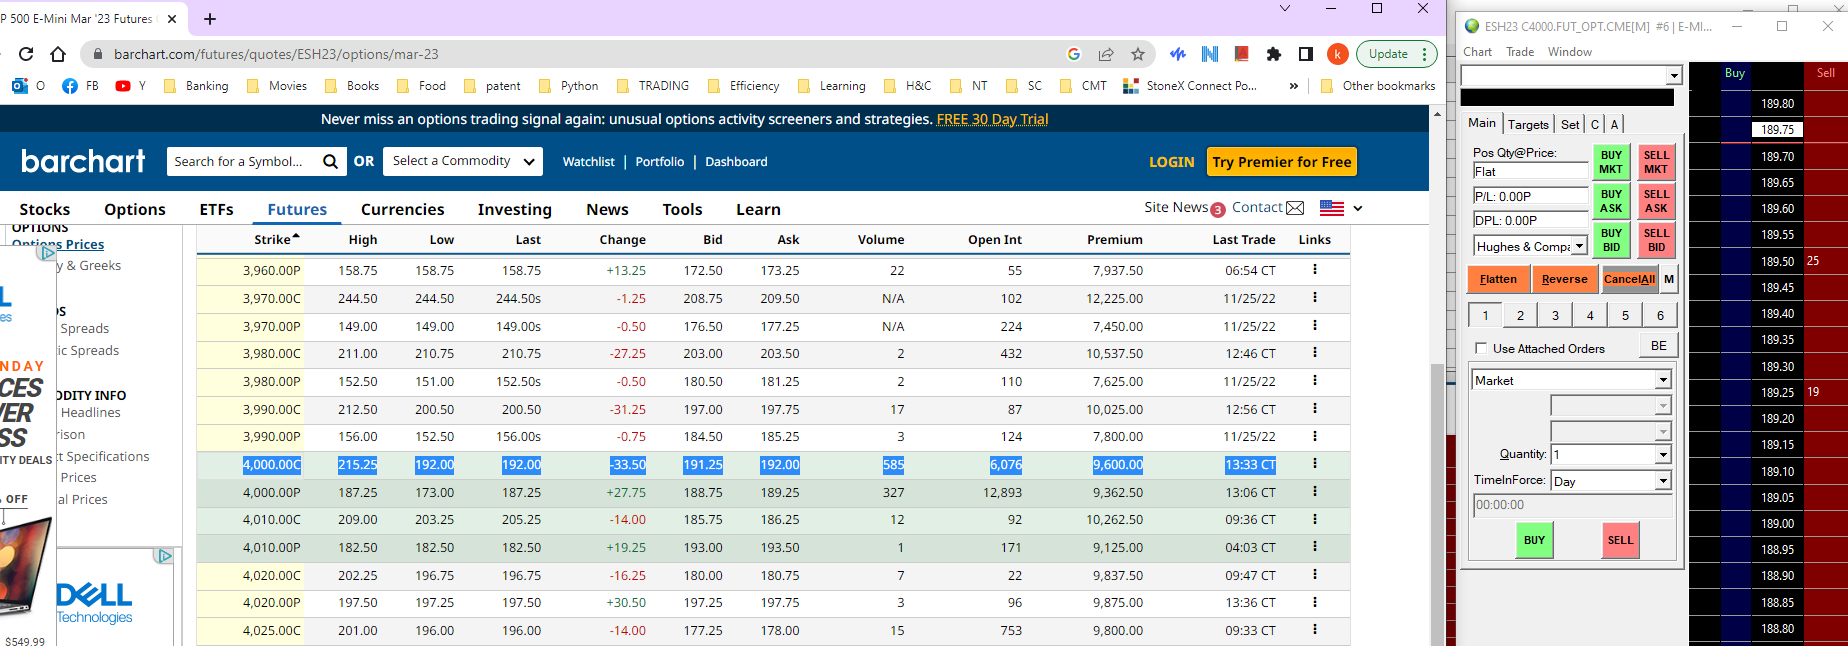This screenshot has width=1848, height=646.
Task: Enable Use Attached Orders checkbox
Action: (1481, 348)
